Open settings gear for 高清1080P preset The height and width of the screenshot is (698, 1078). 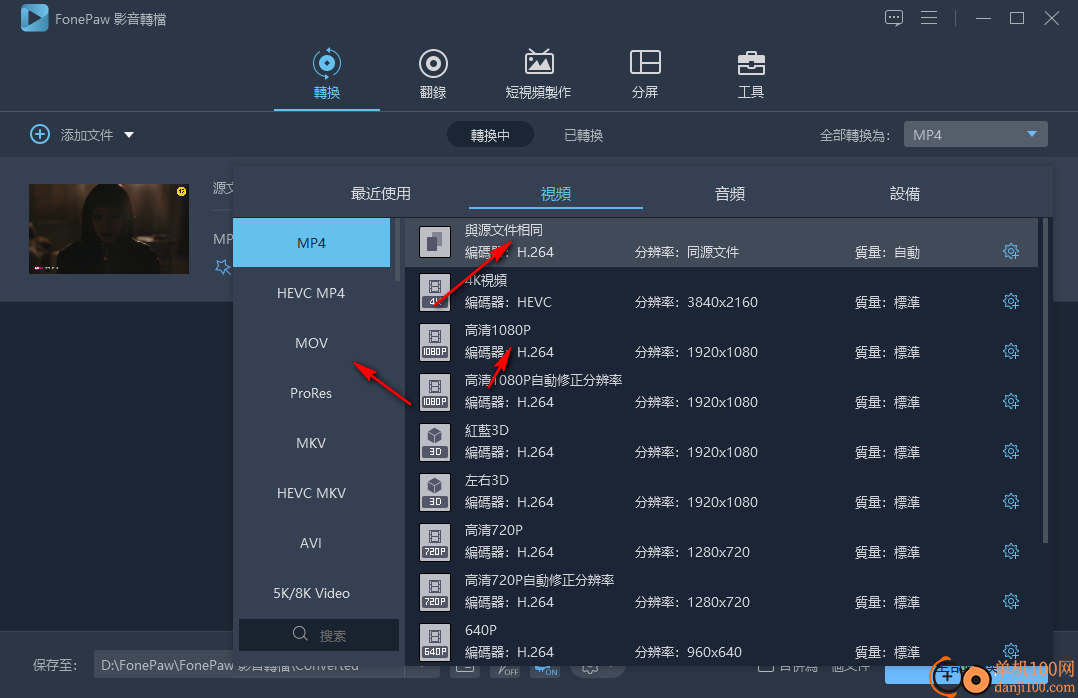tap(1011, 351)
